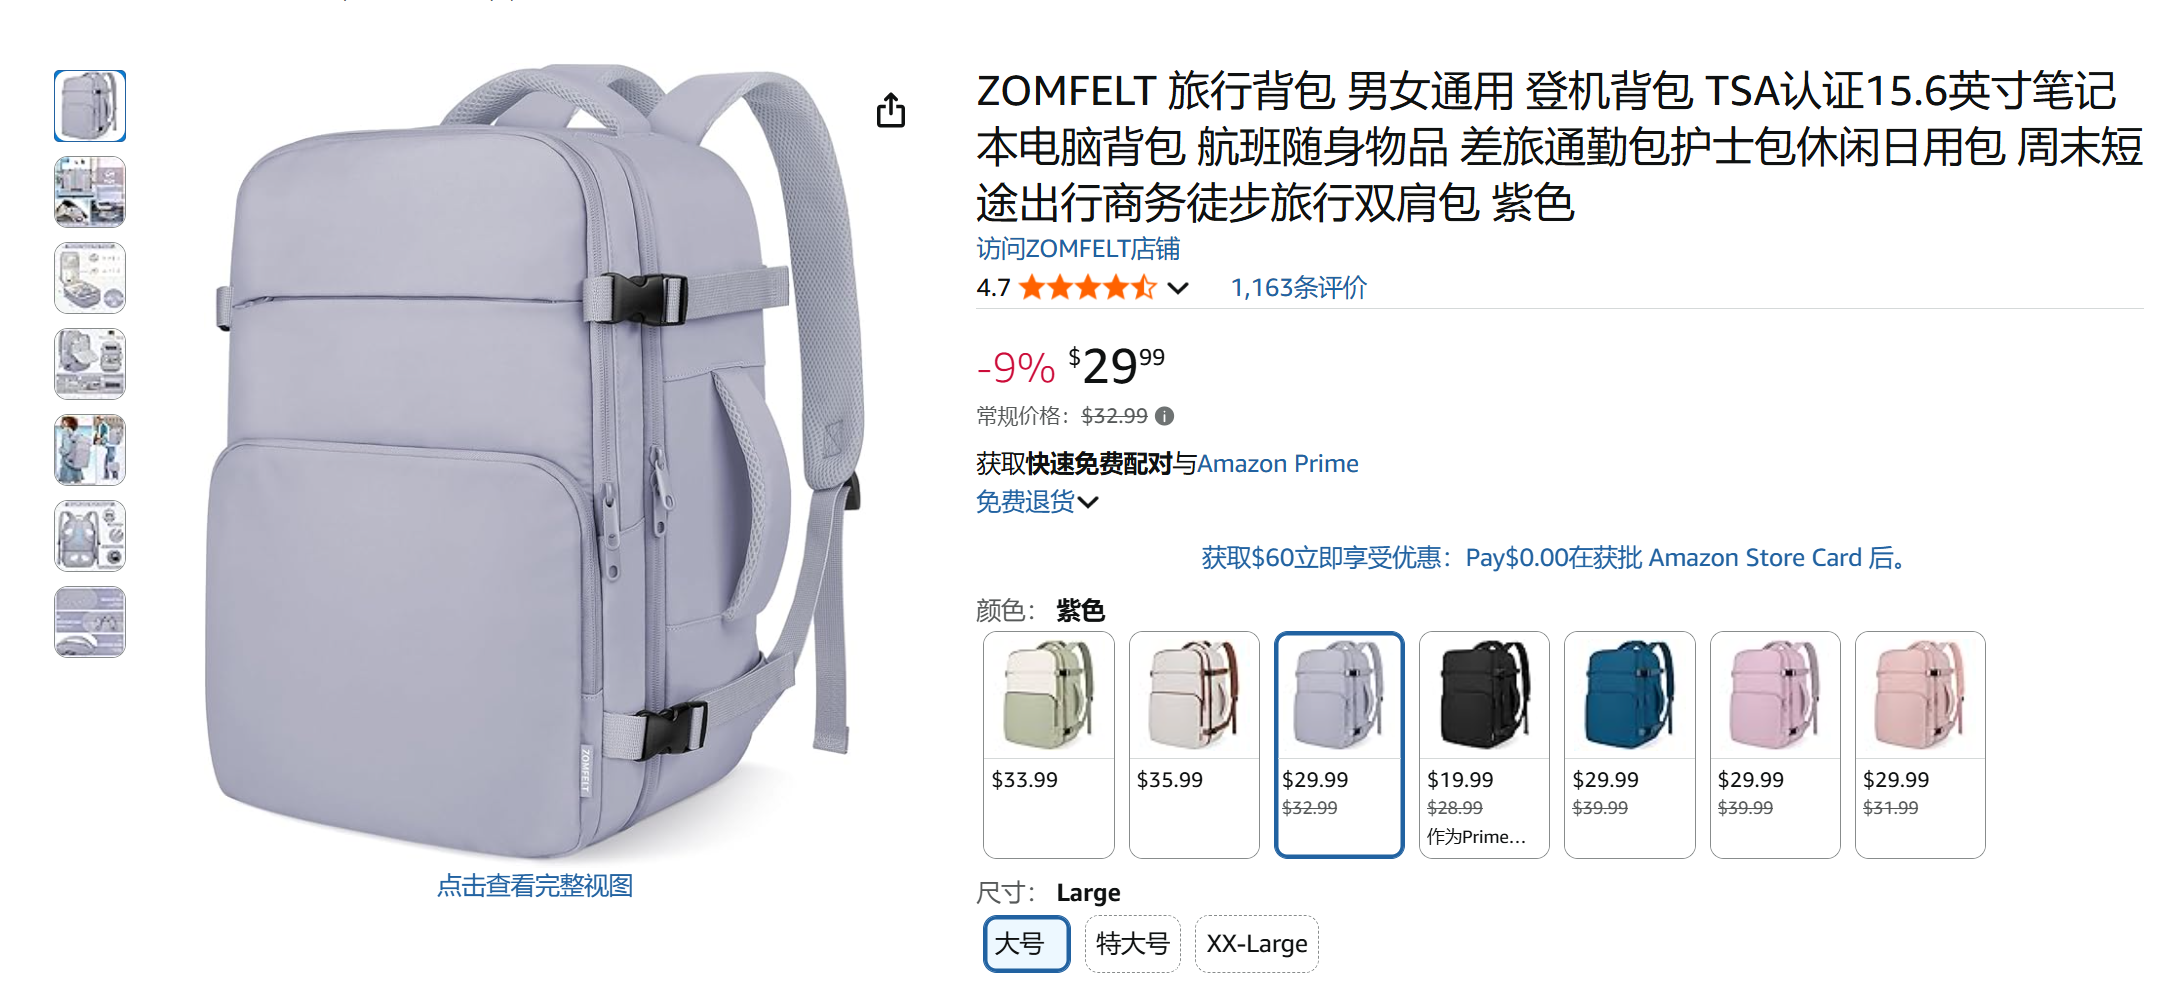View the 1,163条评价 reviews link
The image size is (2161, 989).
(1298, 288)
